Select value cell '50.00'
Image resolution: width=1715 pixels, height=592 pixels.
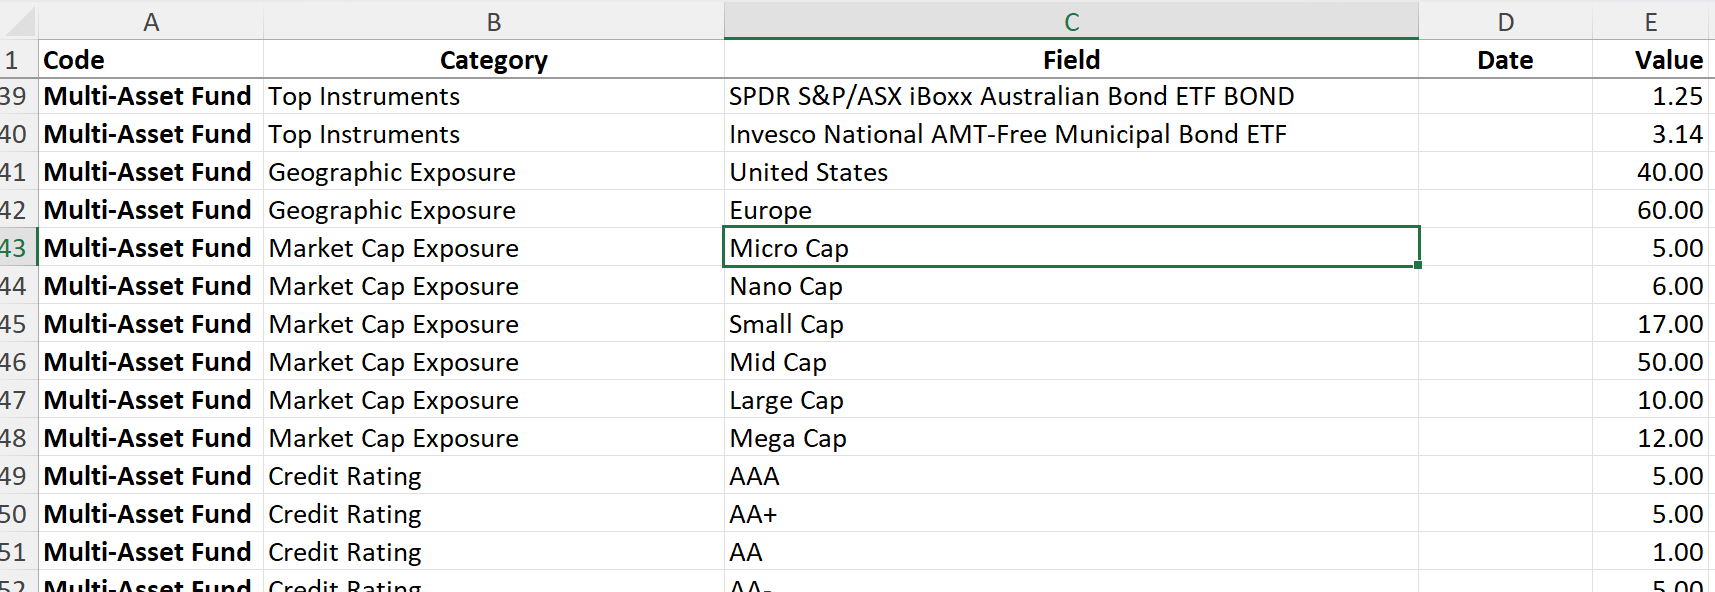coord(1651,362)
